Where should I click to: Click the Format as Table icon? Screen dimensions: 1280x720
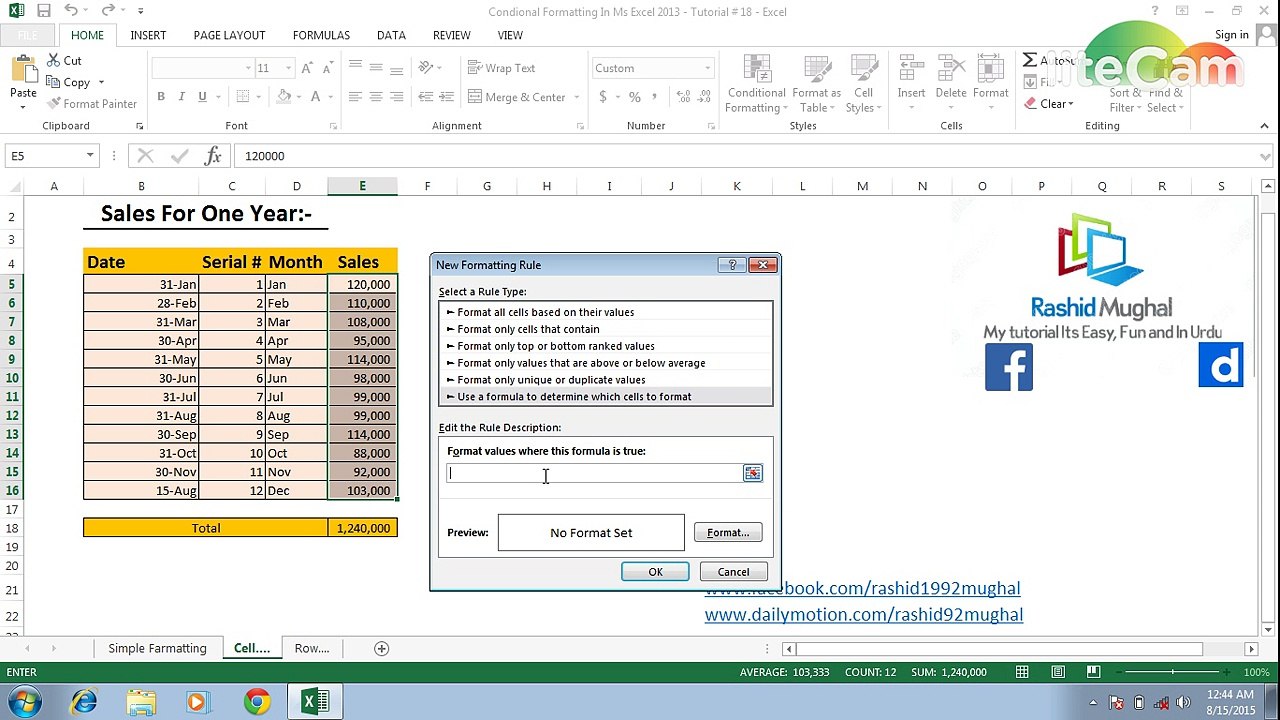816,84
